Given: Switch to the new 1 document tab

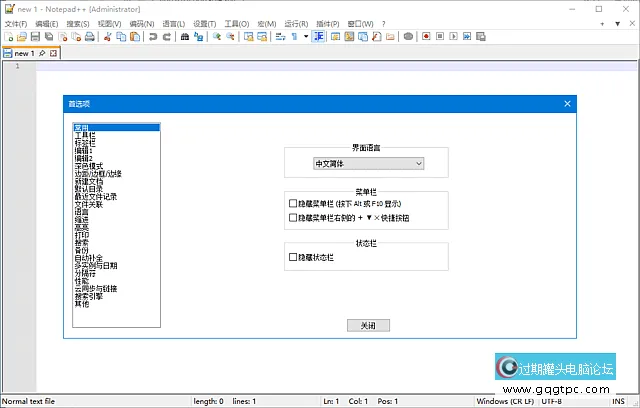Looking at the screenshot, I should (22, 53).
